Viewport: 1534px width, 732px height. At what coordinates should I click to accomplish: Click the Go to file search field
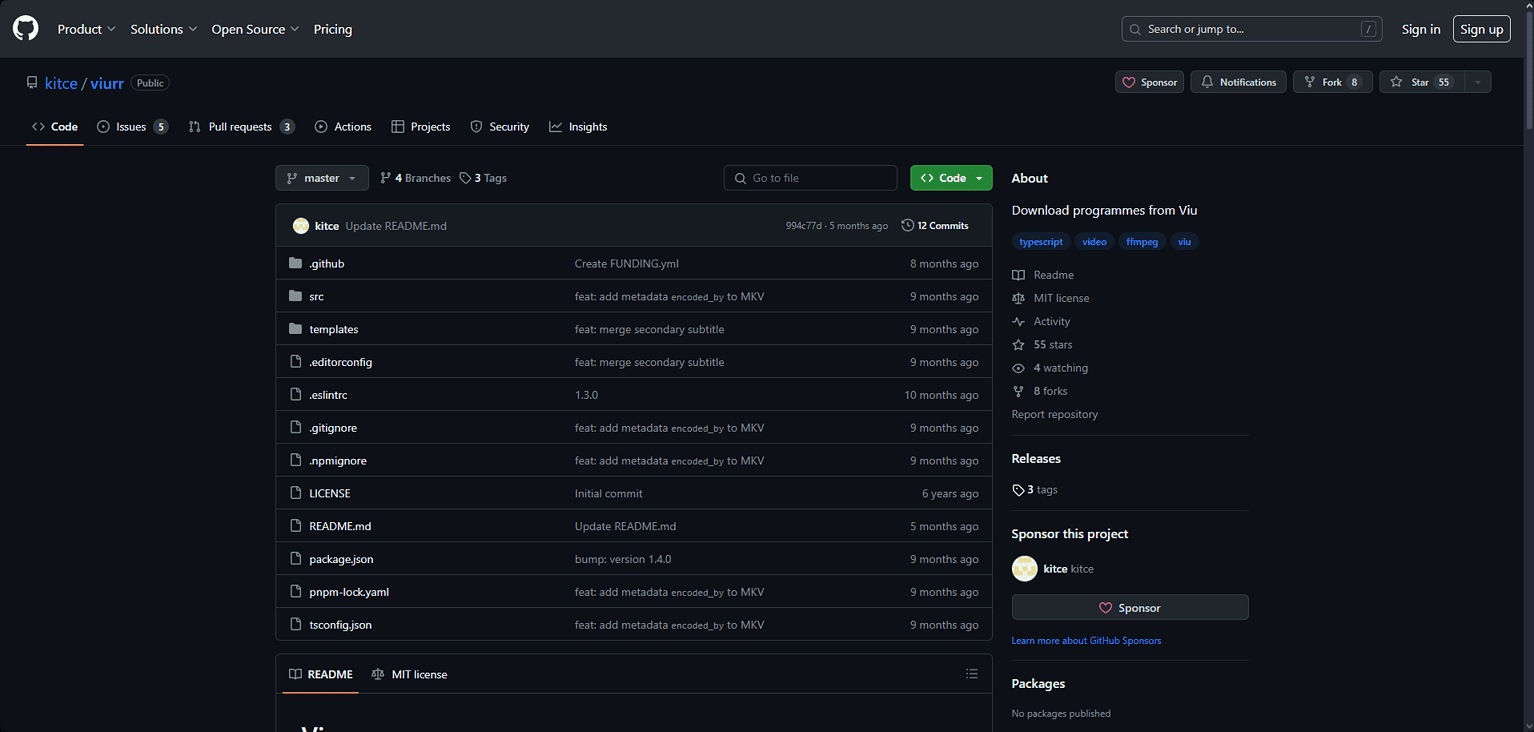[x=810, y=178]
